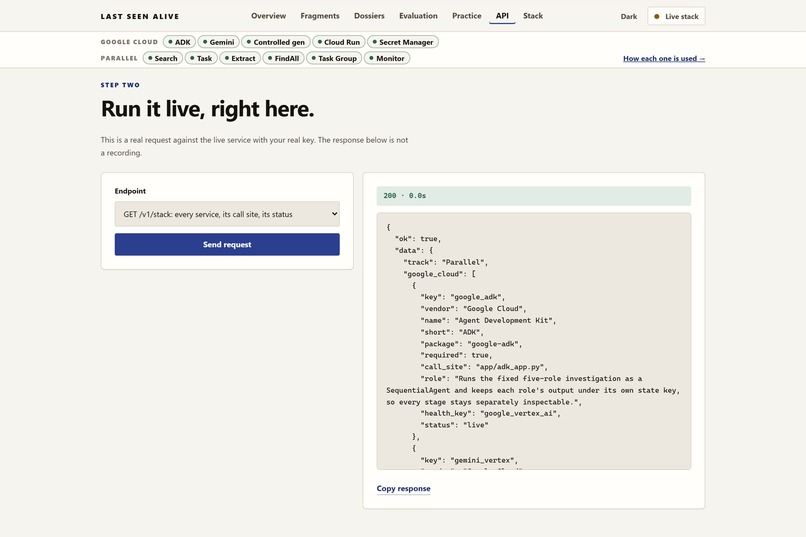Click the '"key": "gemini_vertex"' line
The image size is (806, 537).
469,460
